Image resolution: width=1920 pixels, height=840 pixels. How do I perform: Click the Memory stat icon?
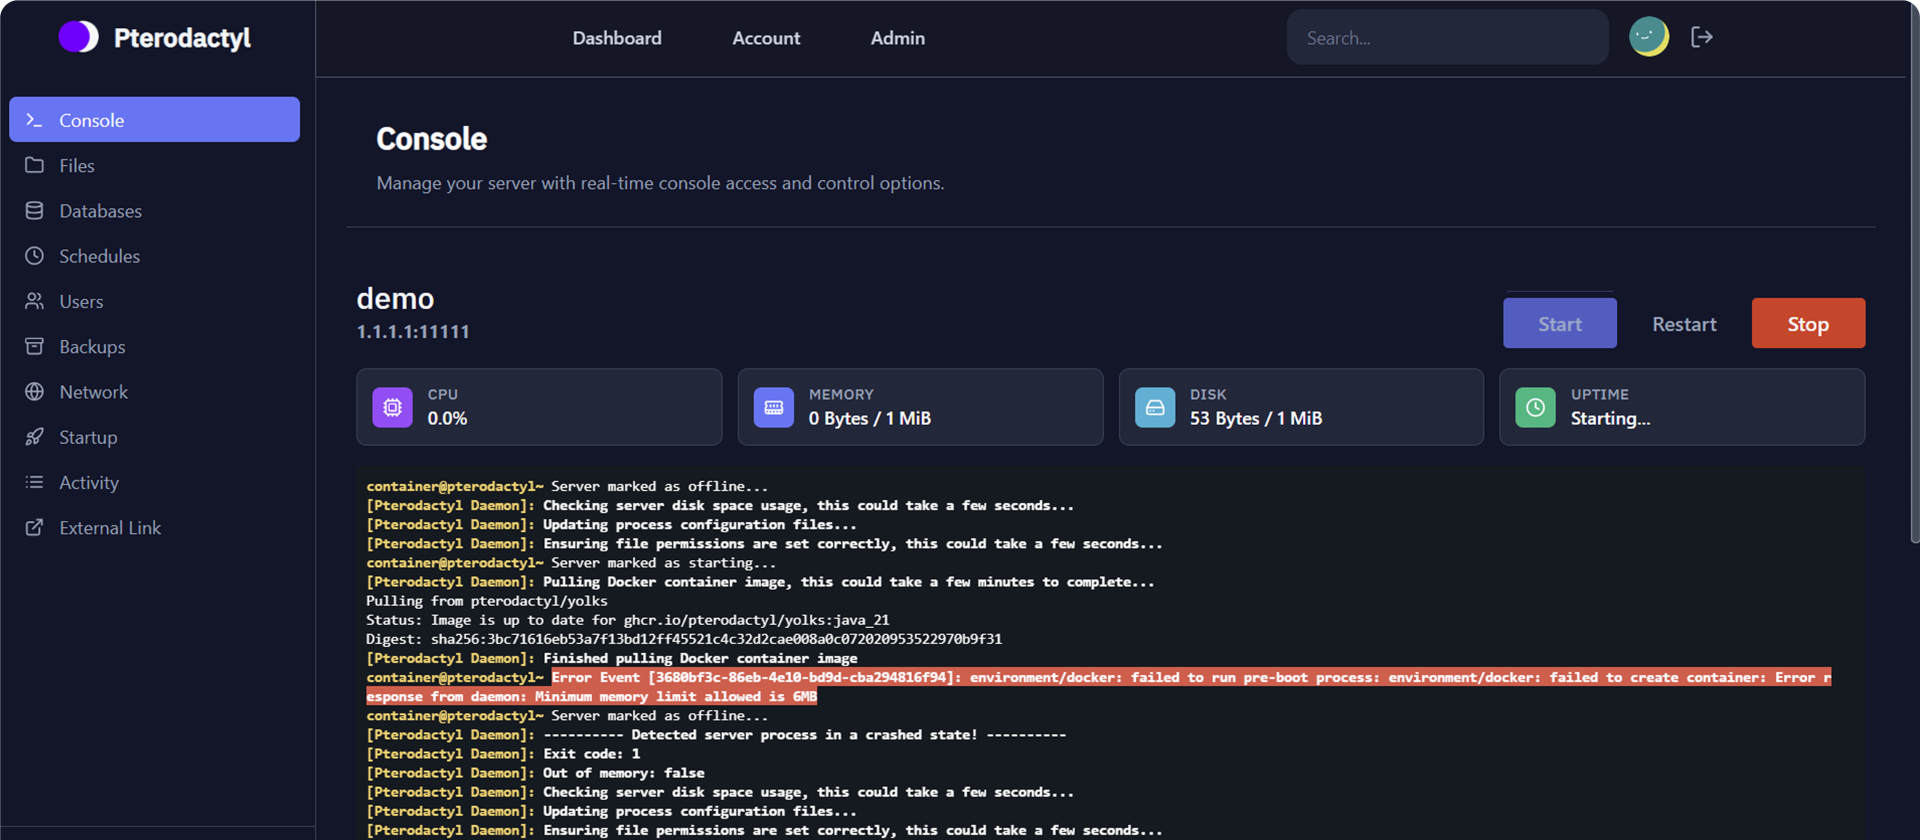pyautogui.click(x=773, y=408)
